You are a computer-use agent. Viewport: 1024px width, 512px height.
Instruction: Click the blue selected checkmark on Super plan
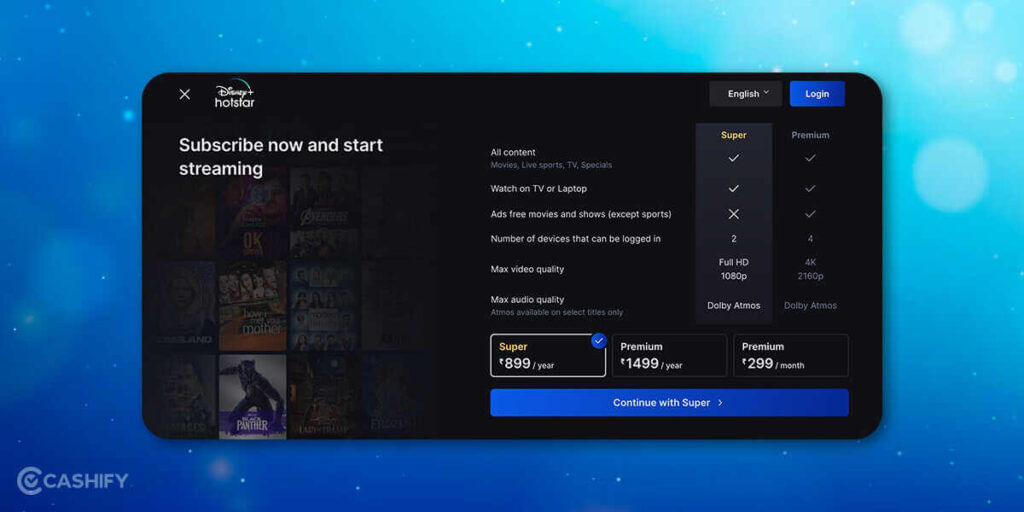click(x=599, y=340)
